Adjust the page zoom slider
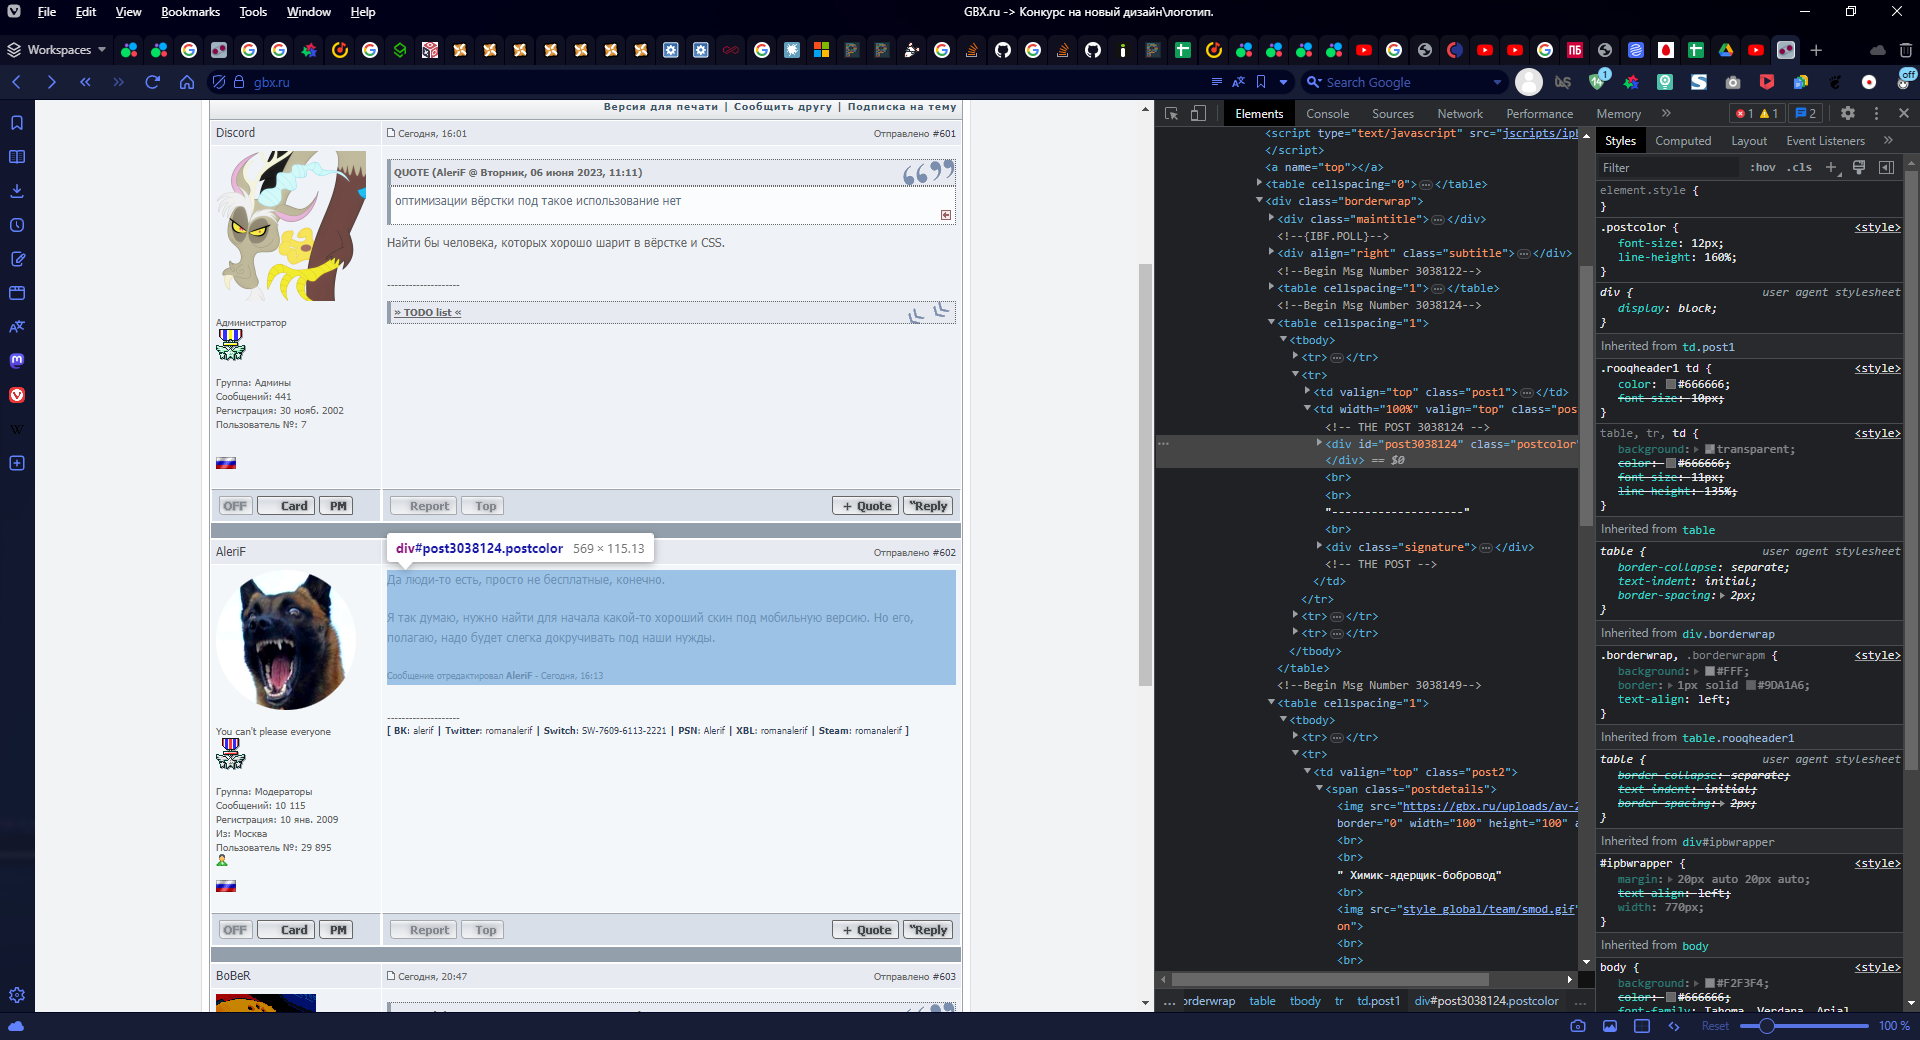This screenshot has width=1920, height=1040. (x=1804, y=1026)
